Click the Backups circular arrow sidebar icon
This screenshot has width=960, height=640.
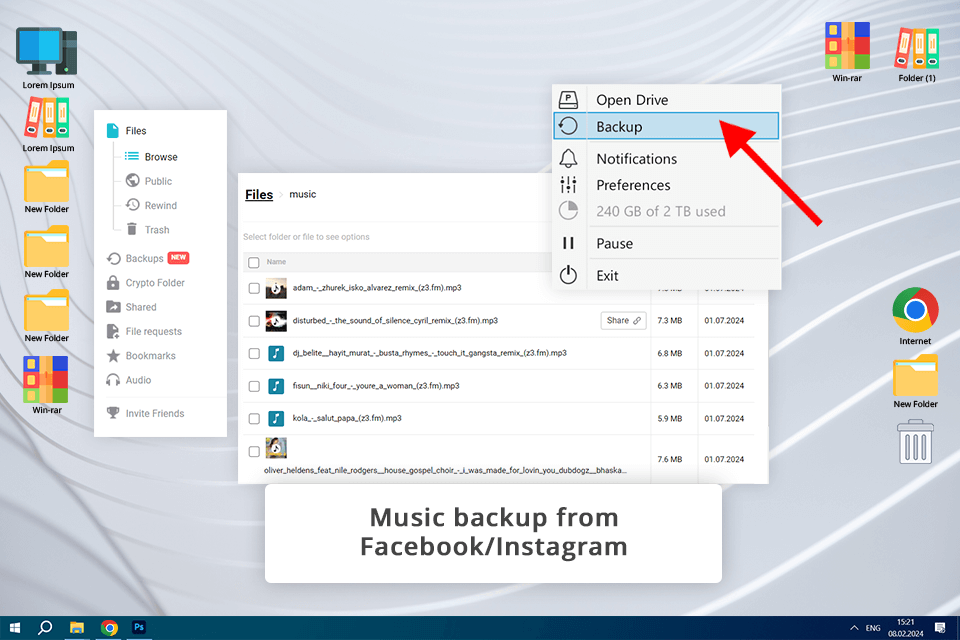tap(113, 258)
